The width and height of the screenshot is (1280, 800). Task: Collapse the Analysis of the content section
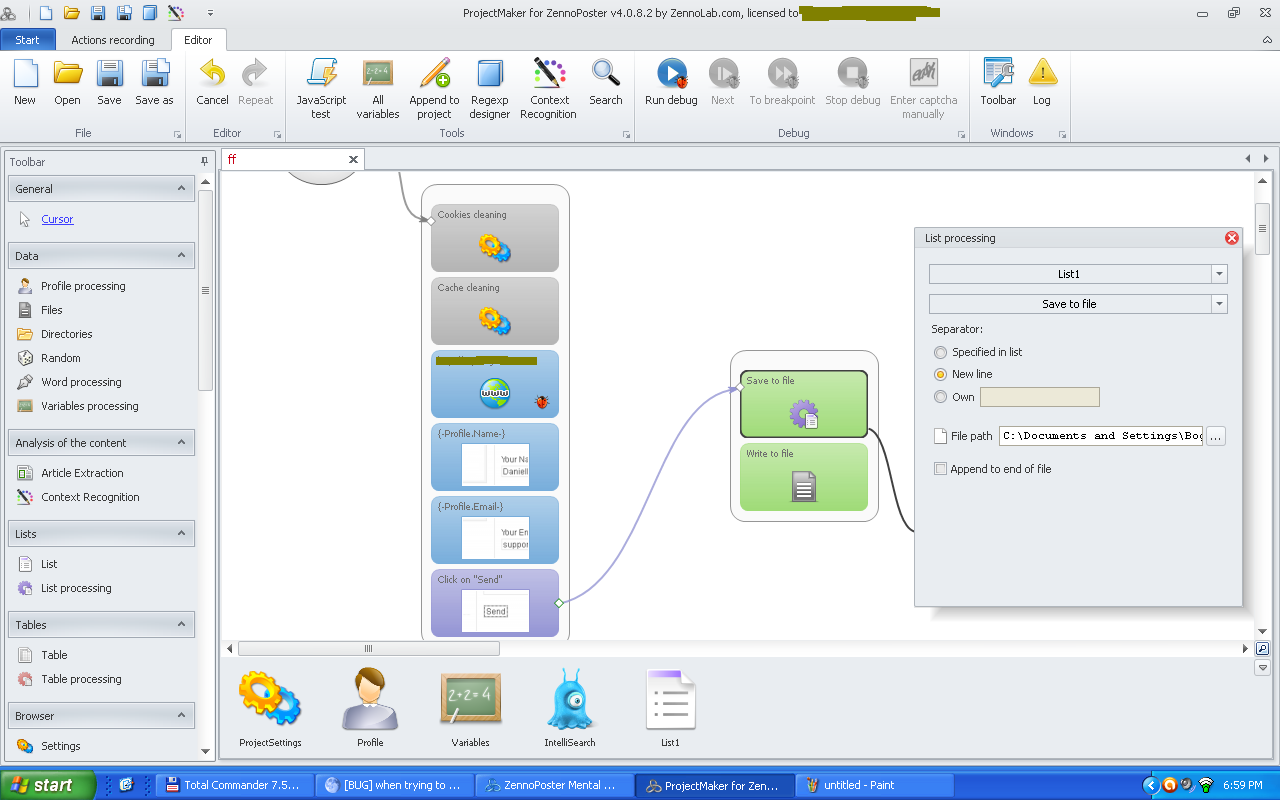point(181,442)
